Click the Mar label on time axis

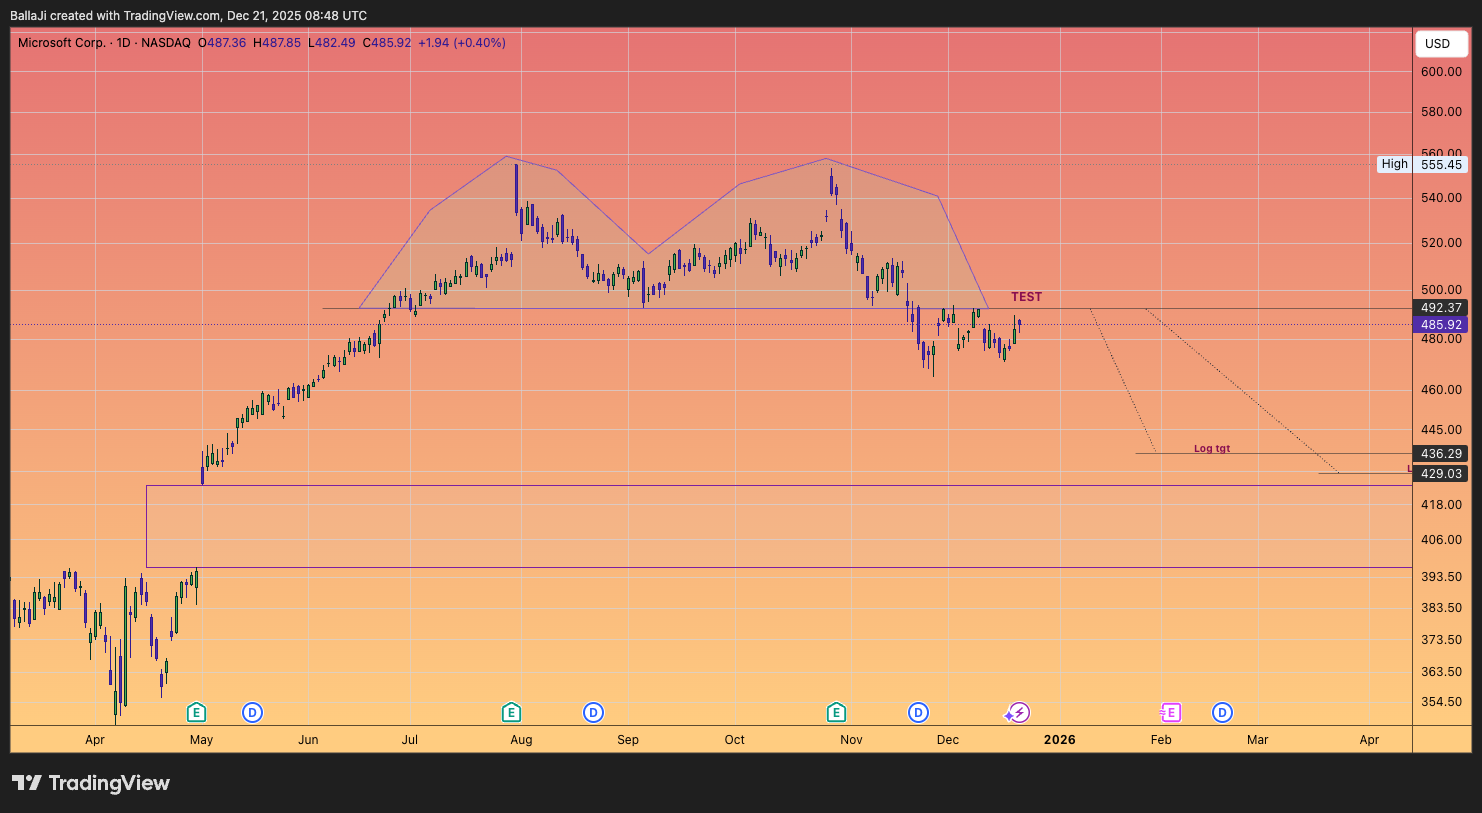coord(1258,740)
